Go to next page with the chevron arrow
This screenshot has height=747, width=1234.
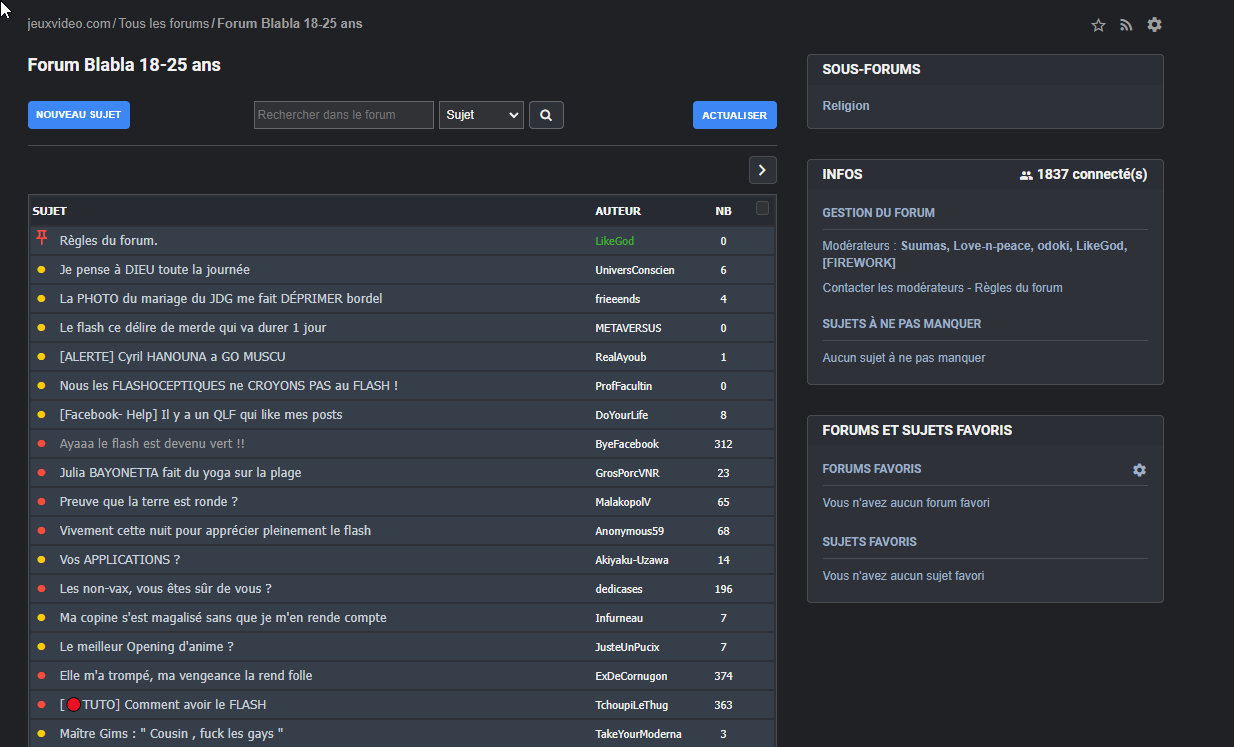click(762, 170)
